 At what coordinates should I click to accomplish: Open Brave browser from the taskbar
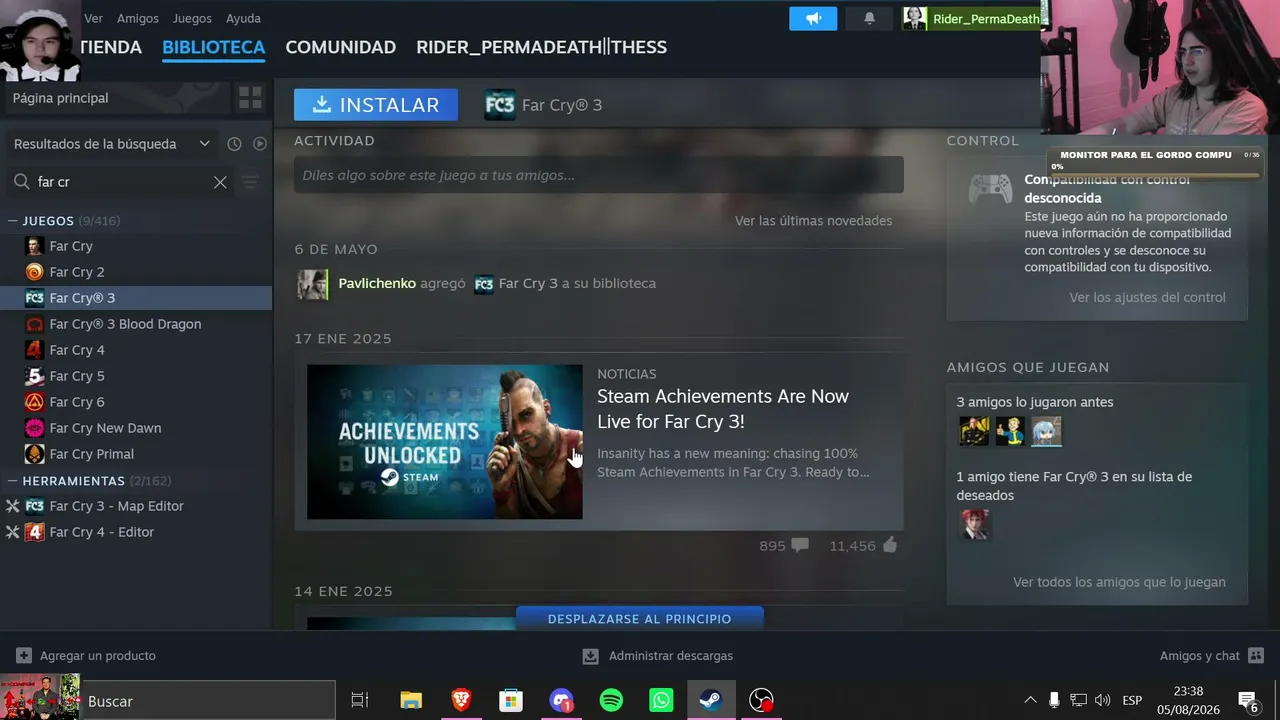tap(461, 701)
